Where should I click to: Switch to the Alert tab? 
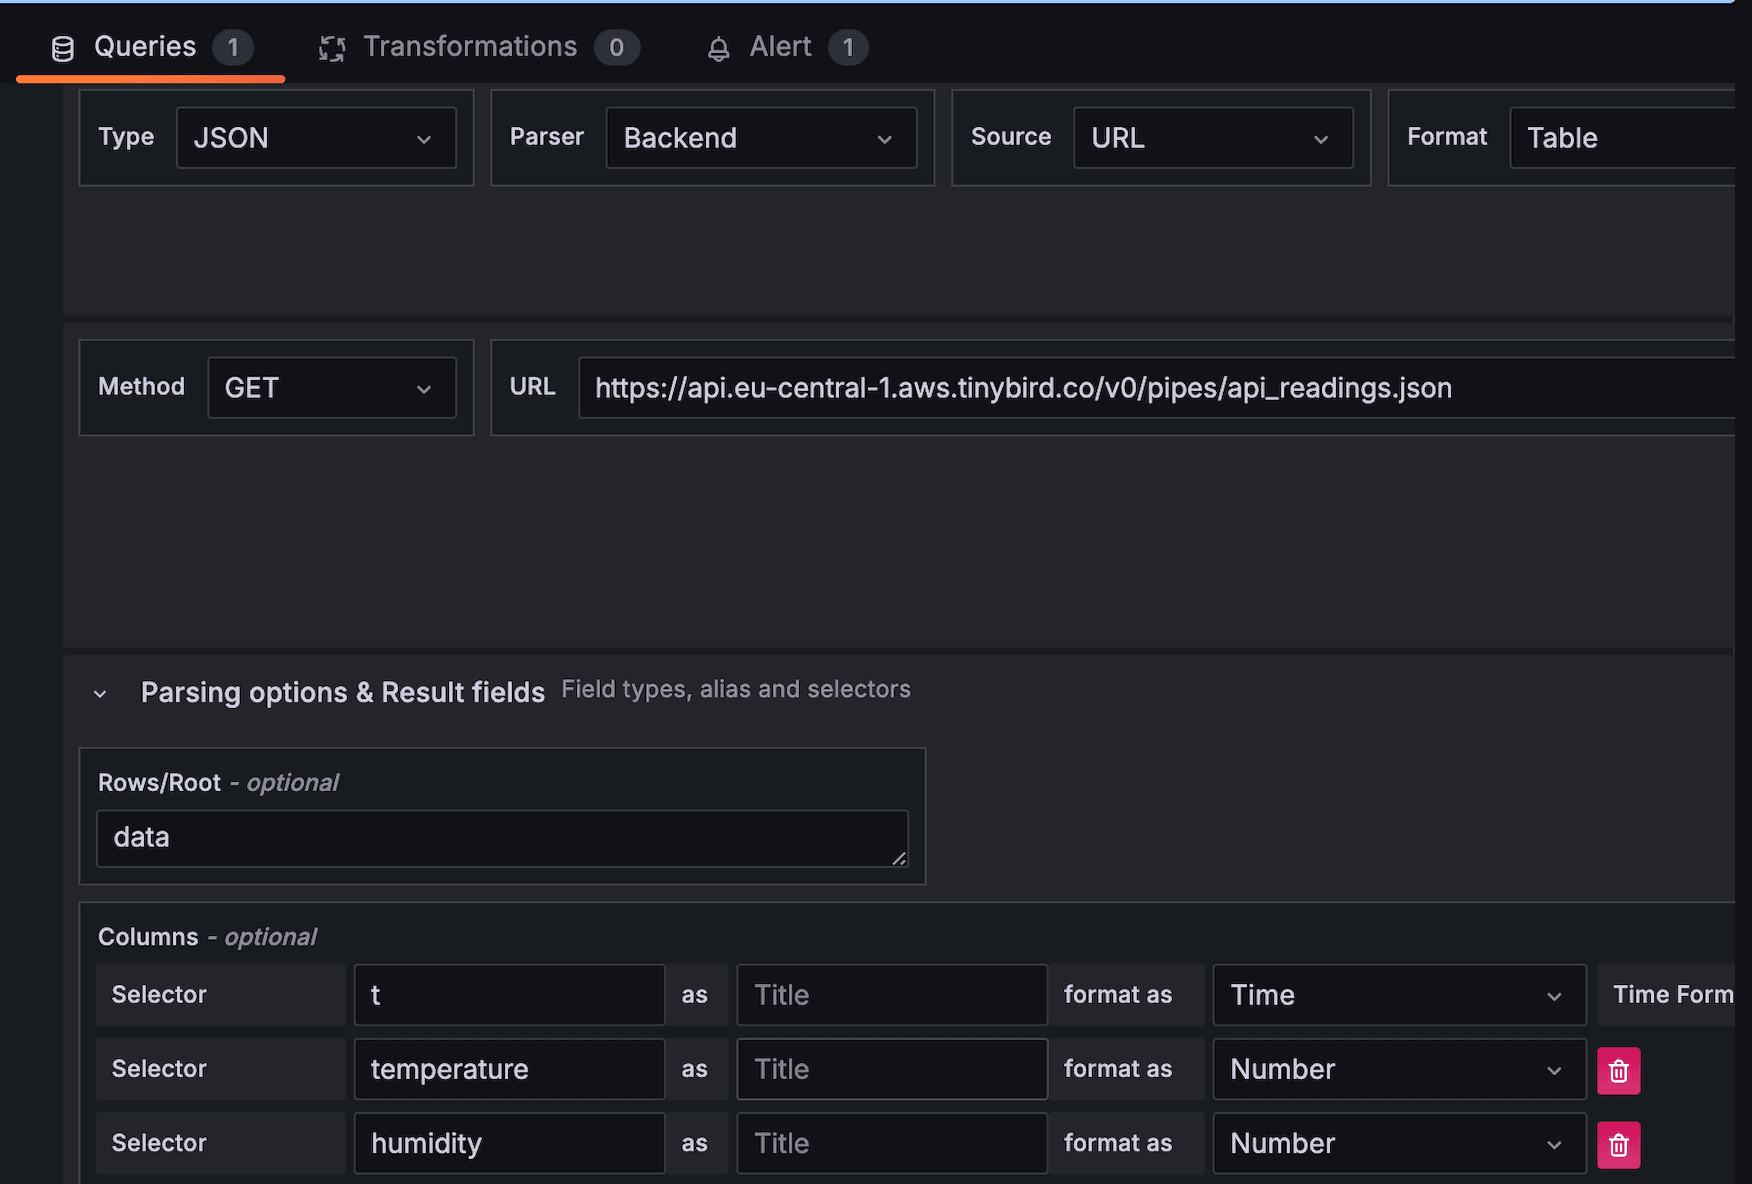780,47
